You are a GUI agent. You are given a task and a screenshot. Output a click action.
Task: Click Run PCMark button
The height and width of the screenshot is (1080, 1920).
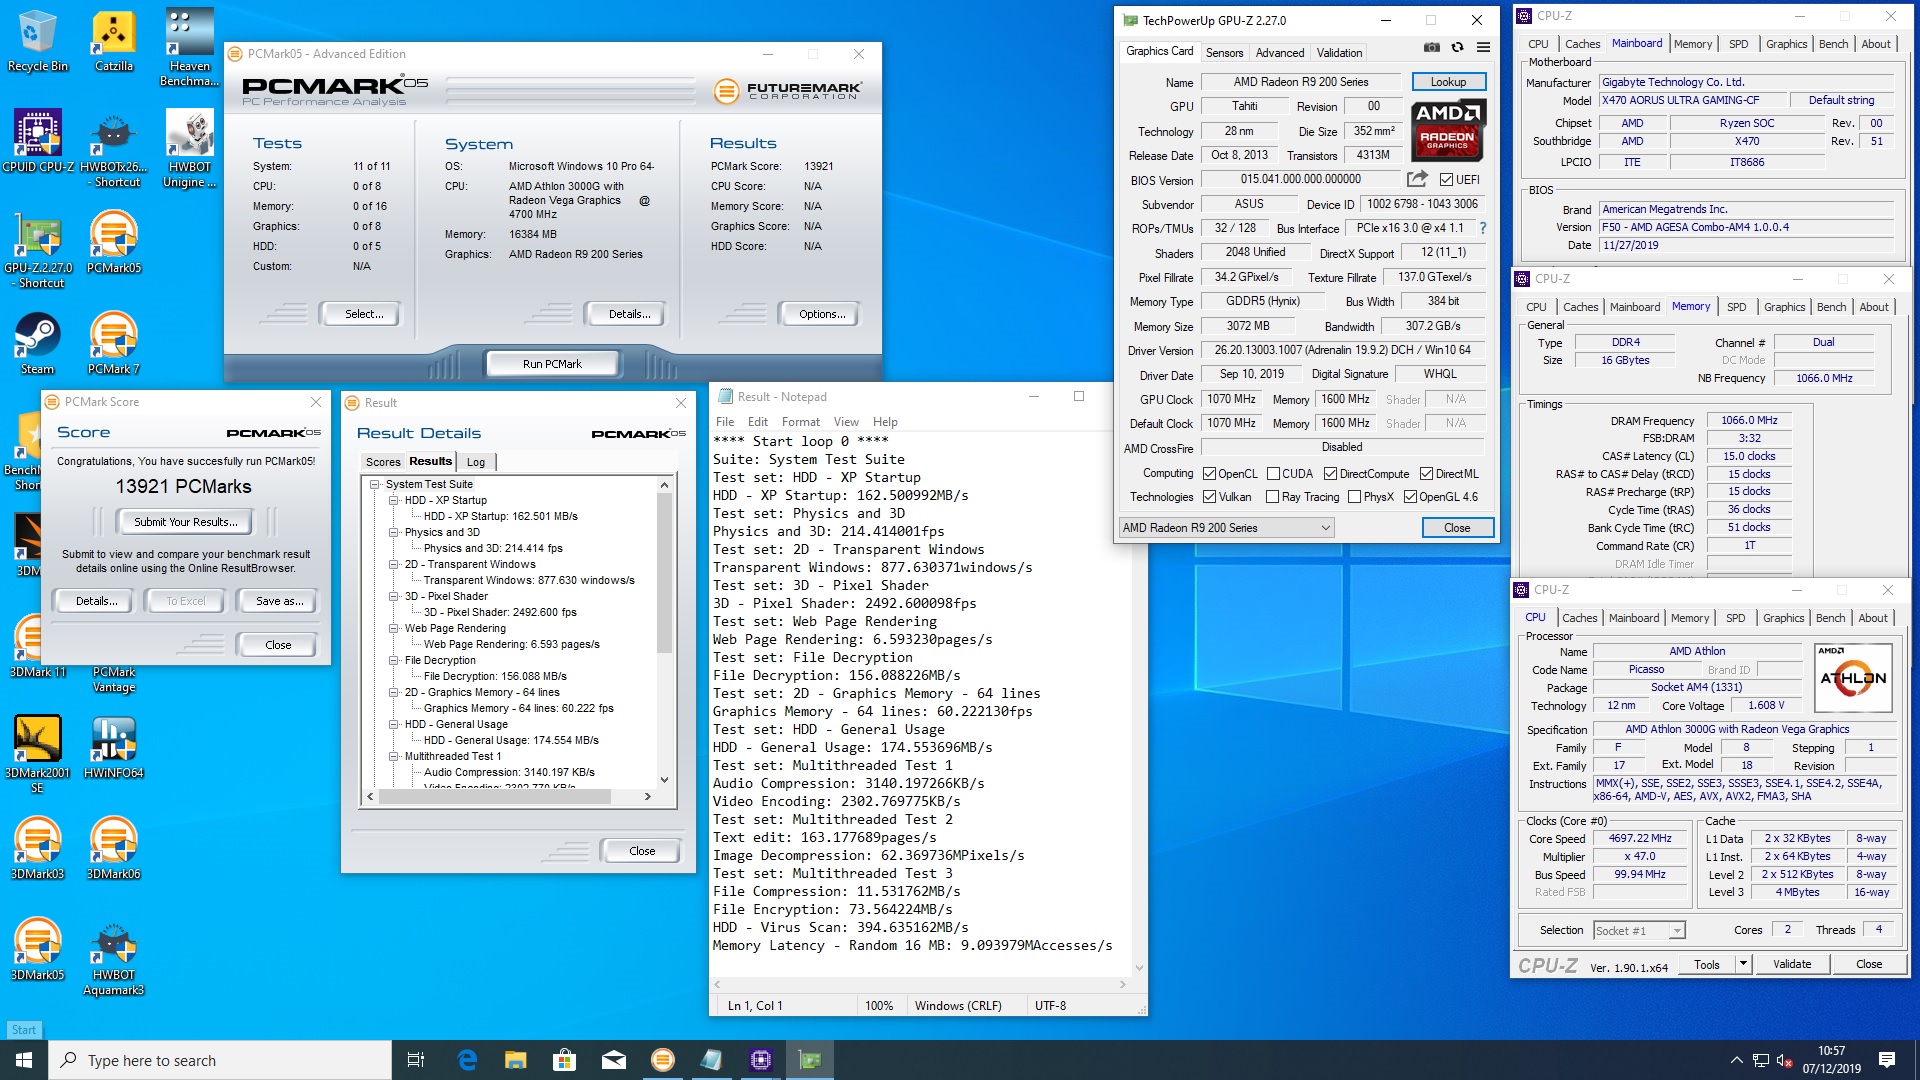(x=552, y=364)
